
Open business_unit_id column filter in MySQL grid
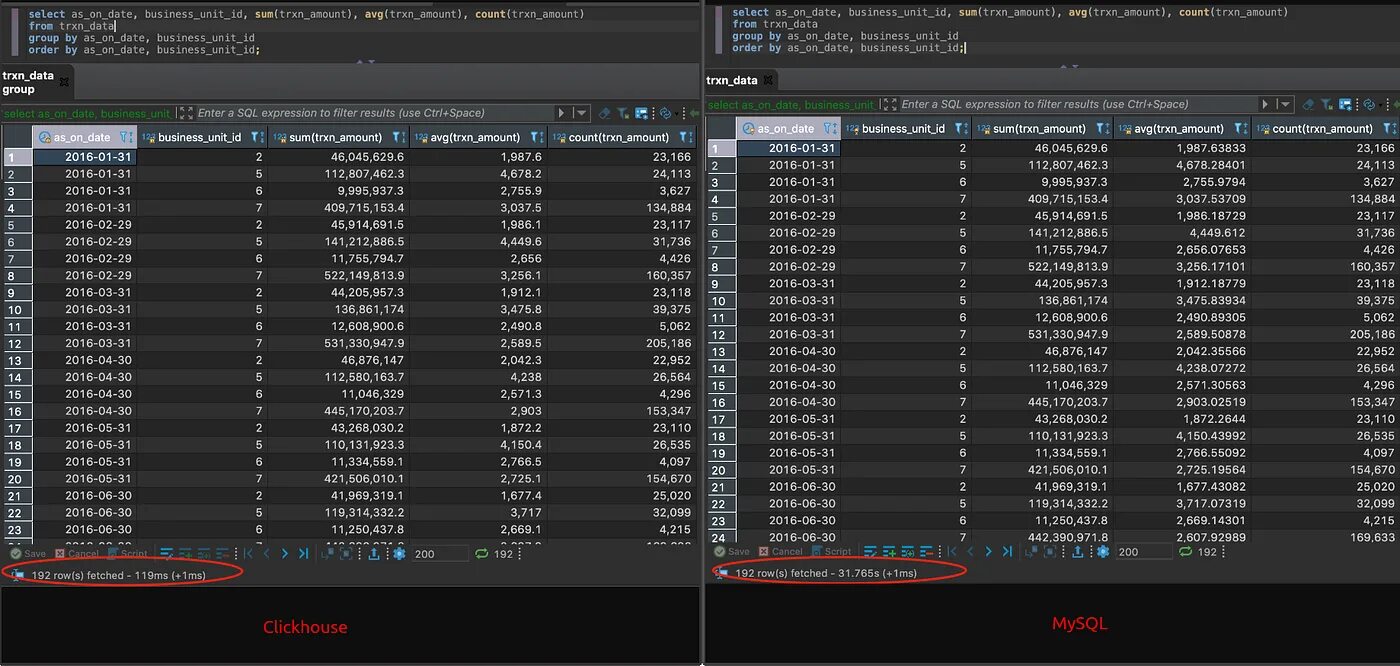click(960, 128)
